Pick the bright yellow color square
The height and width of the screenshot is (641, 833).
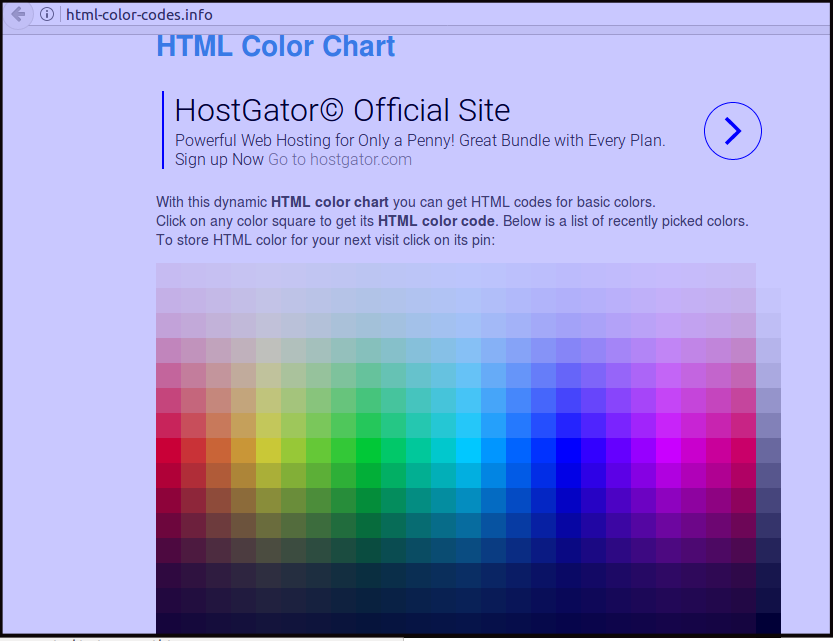[268, 450]
